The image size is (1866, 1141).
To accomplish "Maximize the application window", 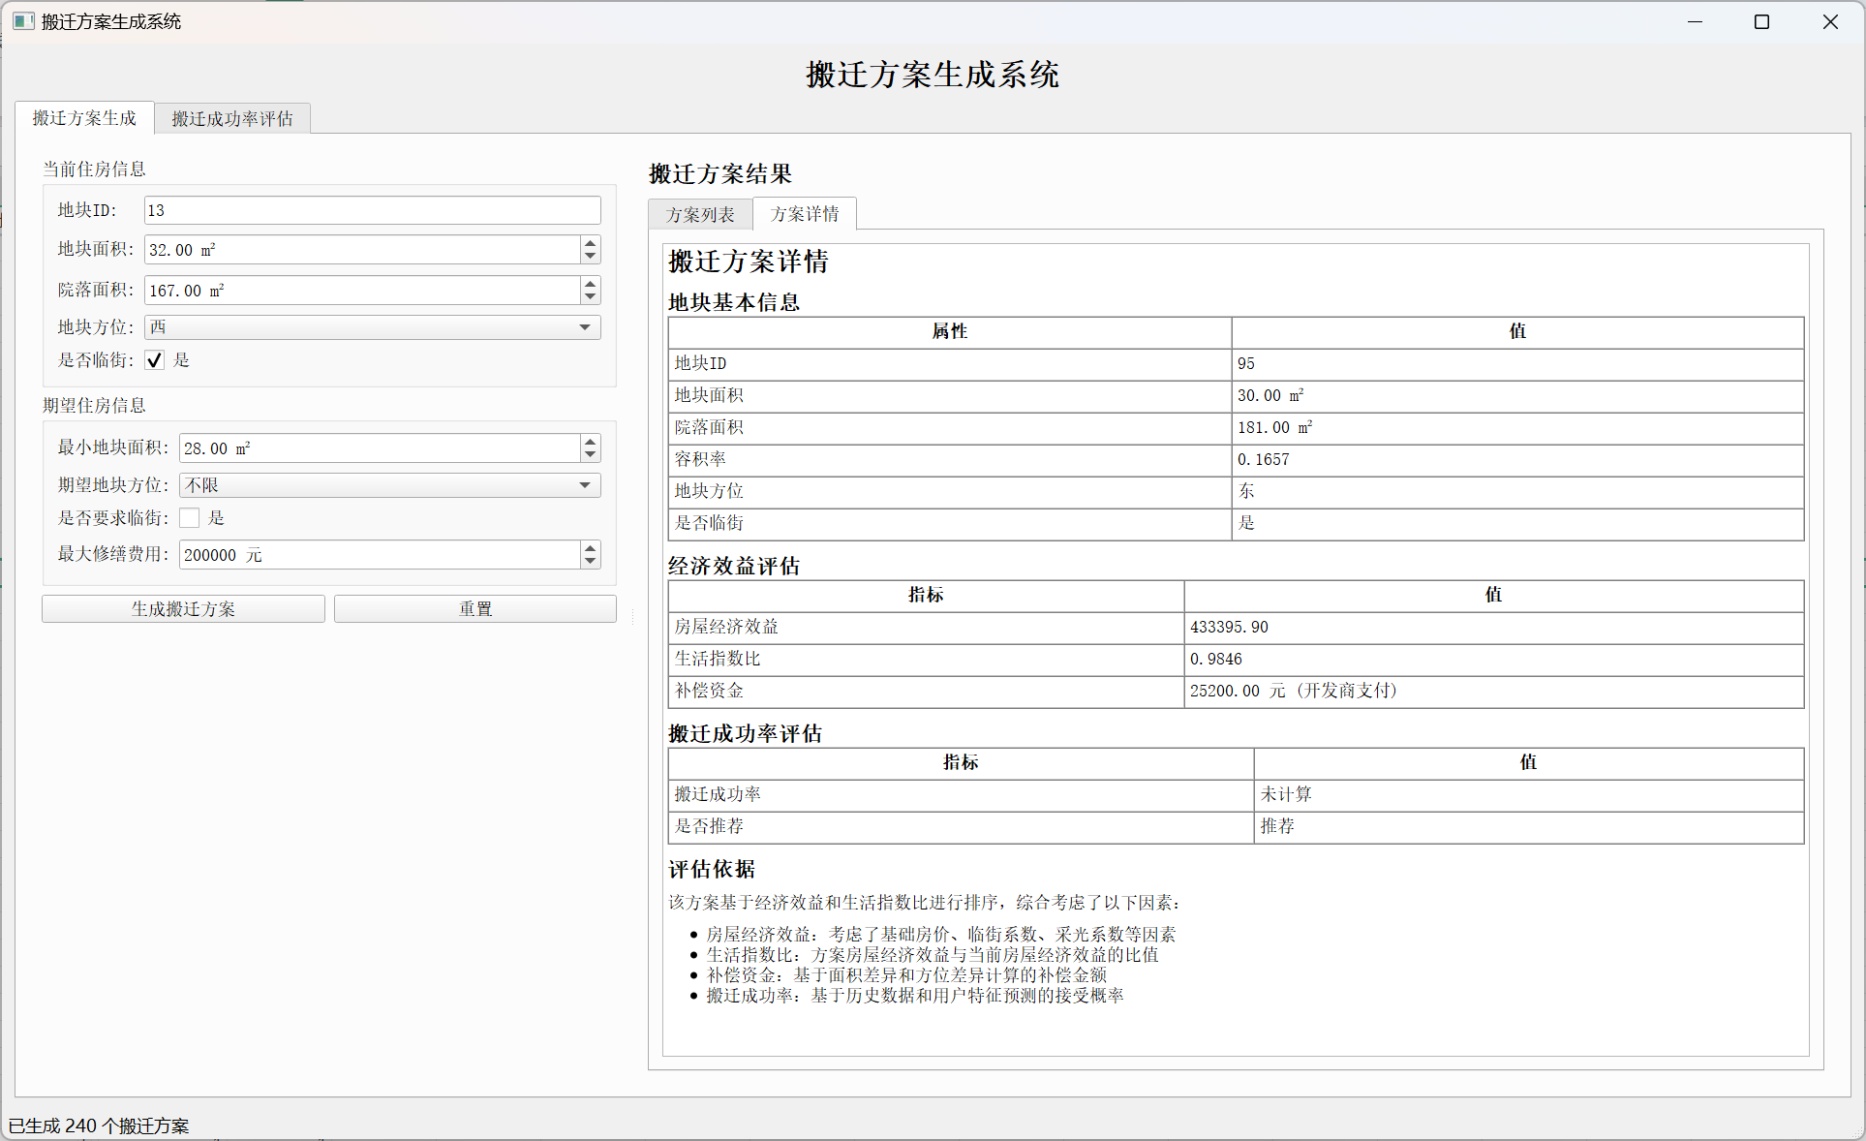I will 1762,22.
